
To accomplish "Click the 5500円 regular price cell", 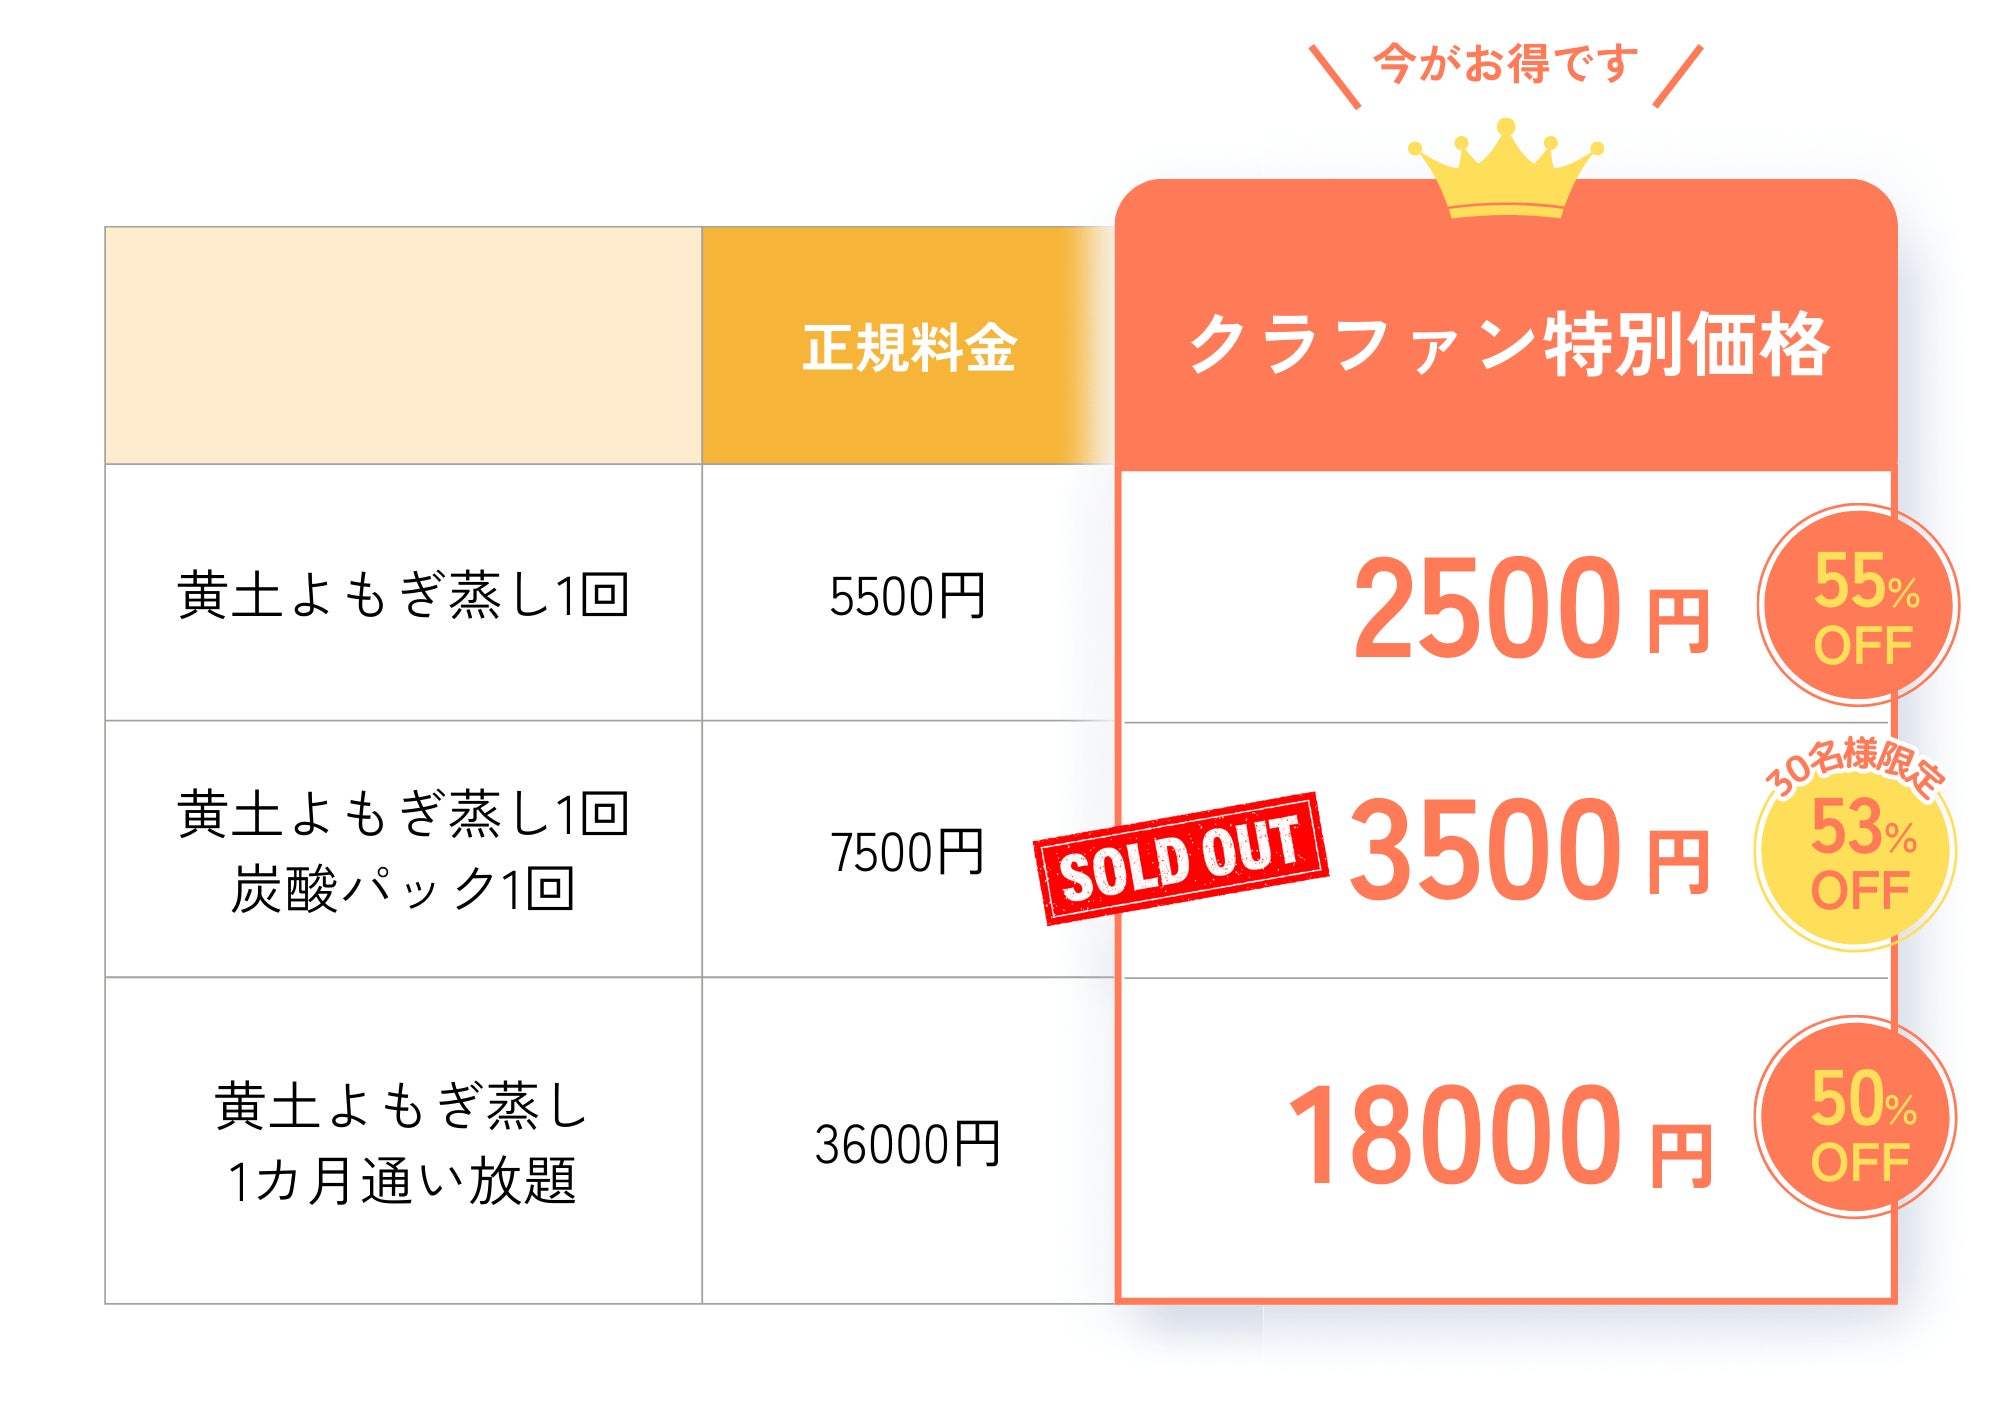I will (907, 597).
